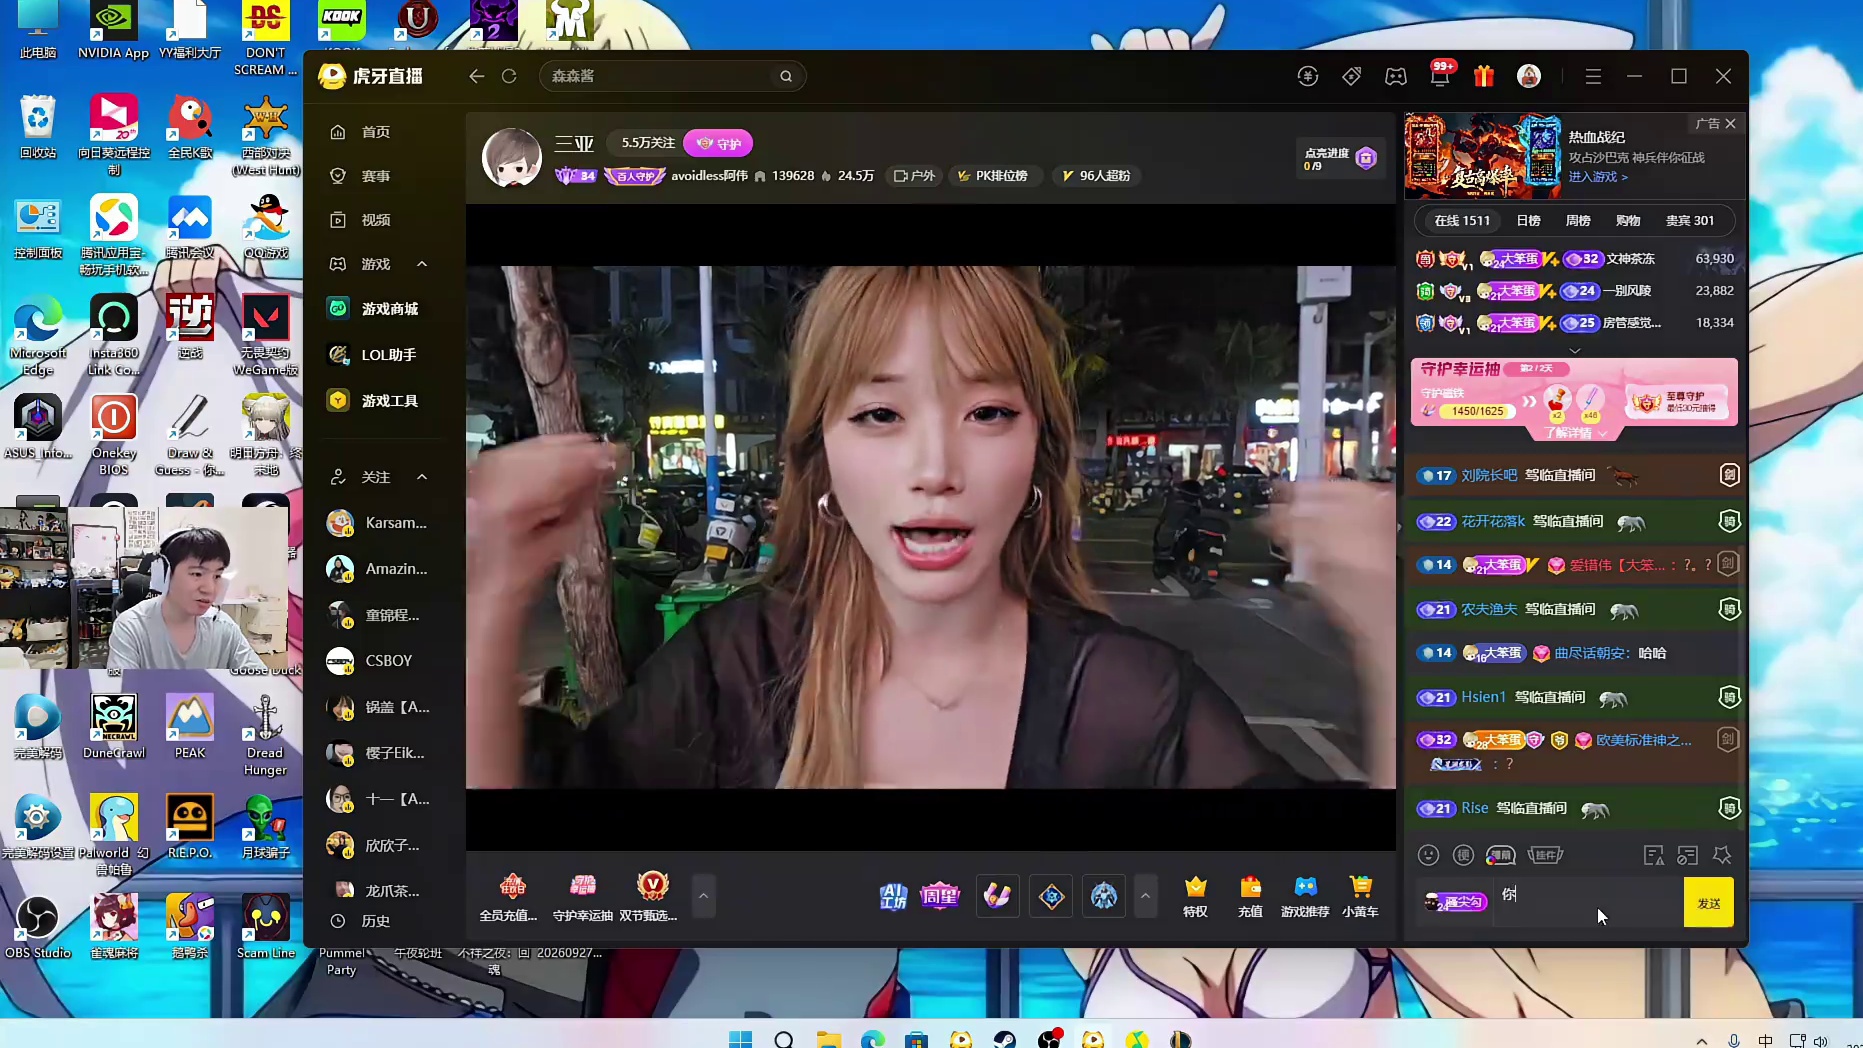Click the 点亮进度 0/9 progress widget
This screenshot has width=1863, height=1048.
coord(1340,158)
